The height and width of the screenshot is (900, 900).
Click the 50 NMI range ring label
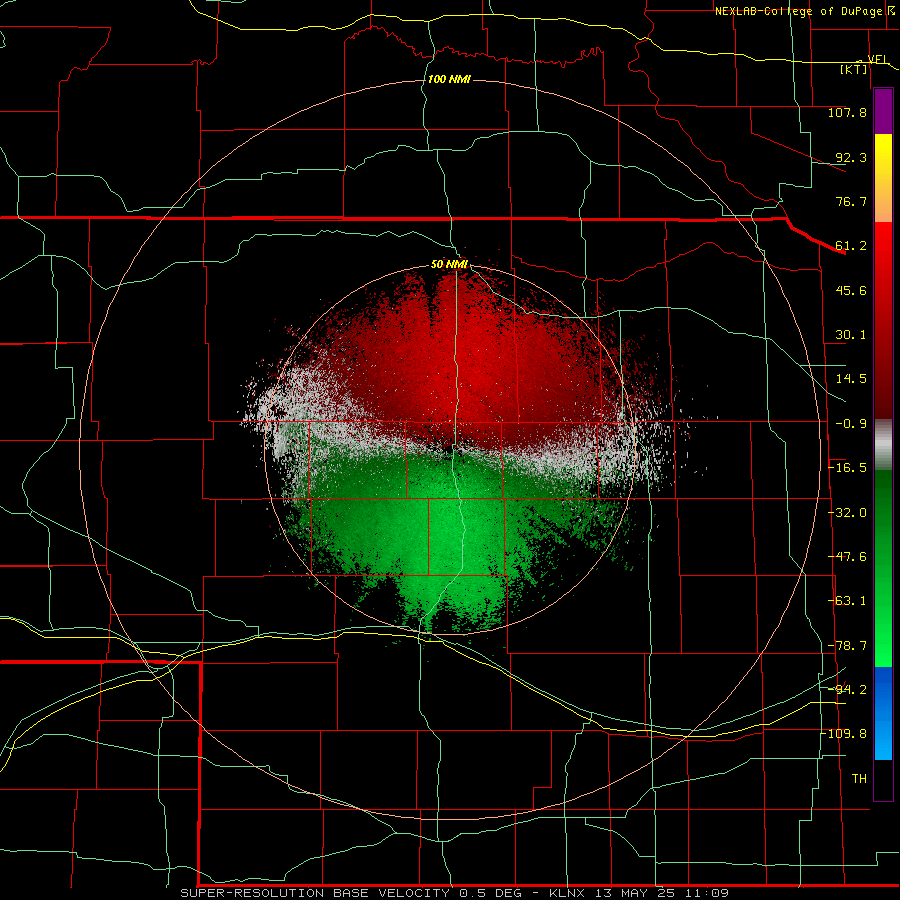[449, 265]
